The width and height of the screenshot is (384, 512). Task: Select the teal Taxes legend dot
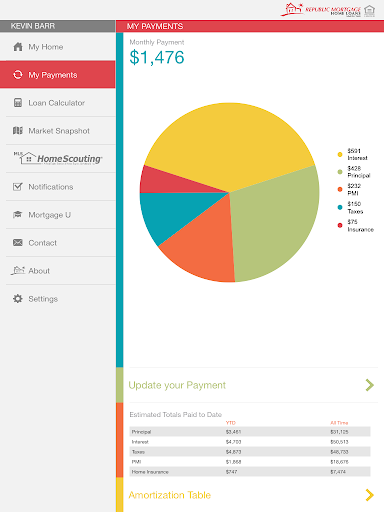[340, 207]
